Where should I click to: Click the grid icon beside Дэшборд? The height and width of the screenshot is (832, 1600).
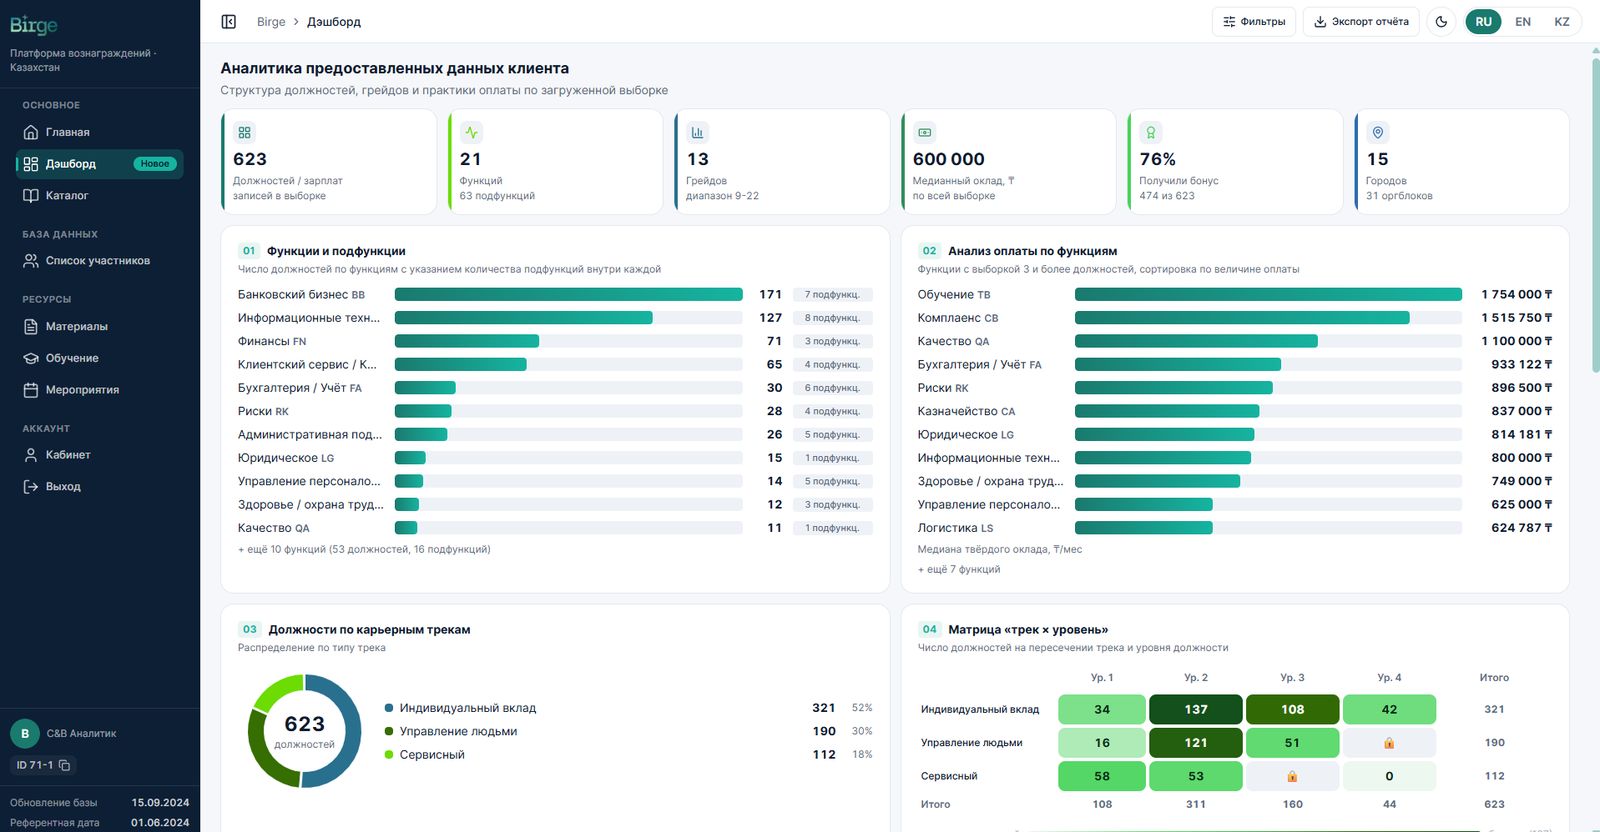(x=31, y=164)
